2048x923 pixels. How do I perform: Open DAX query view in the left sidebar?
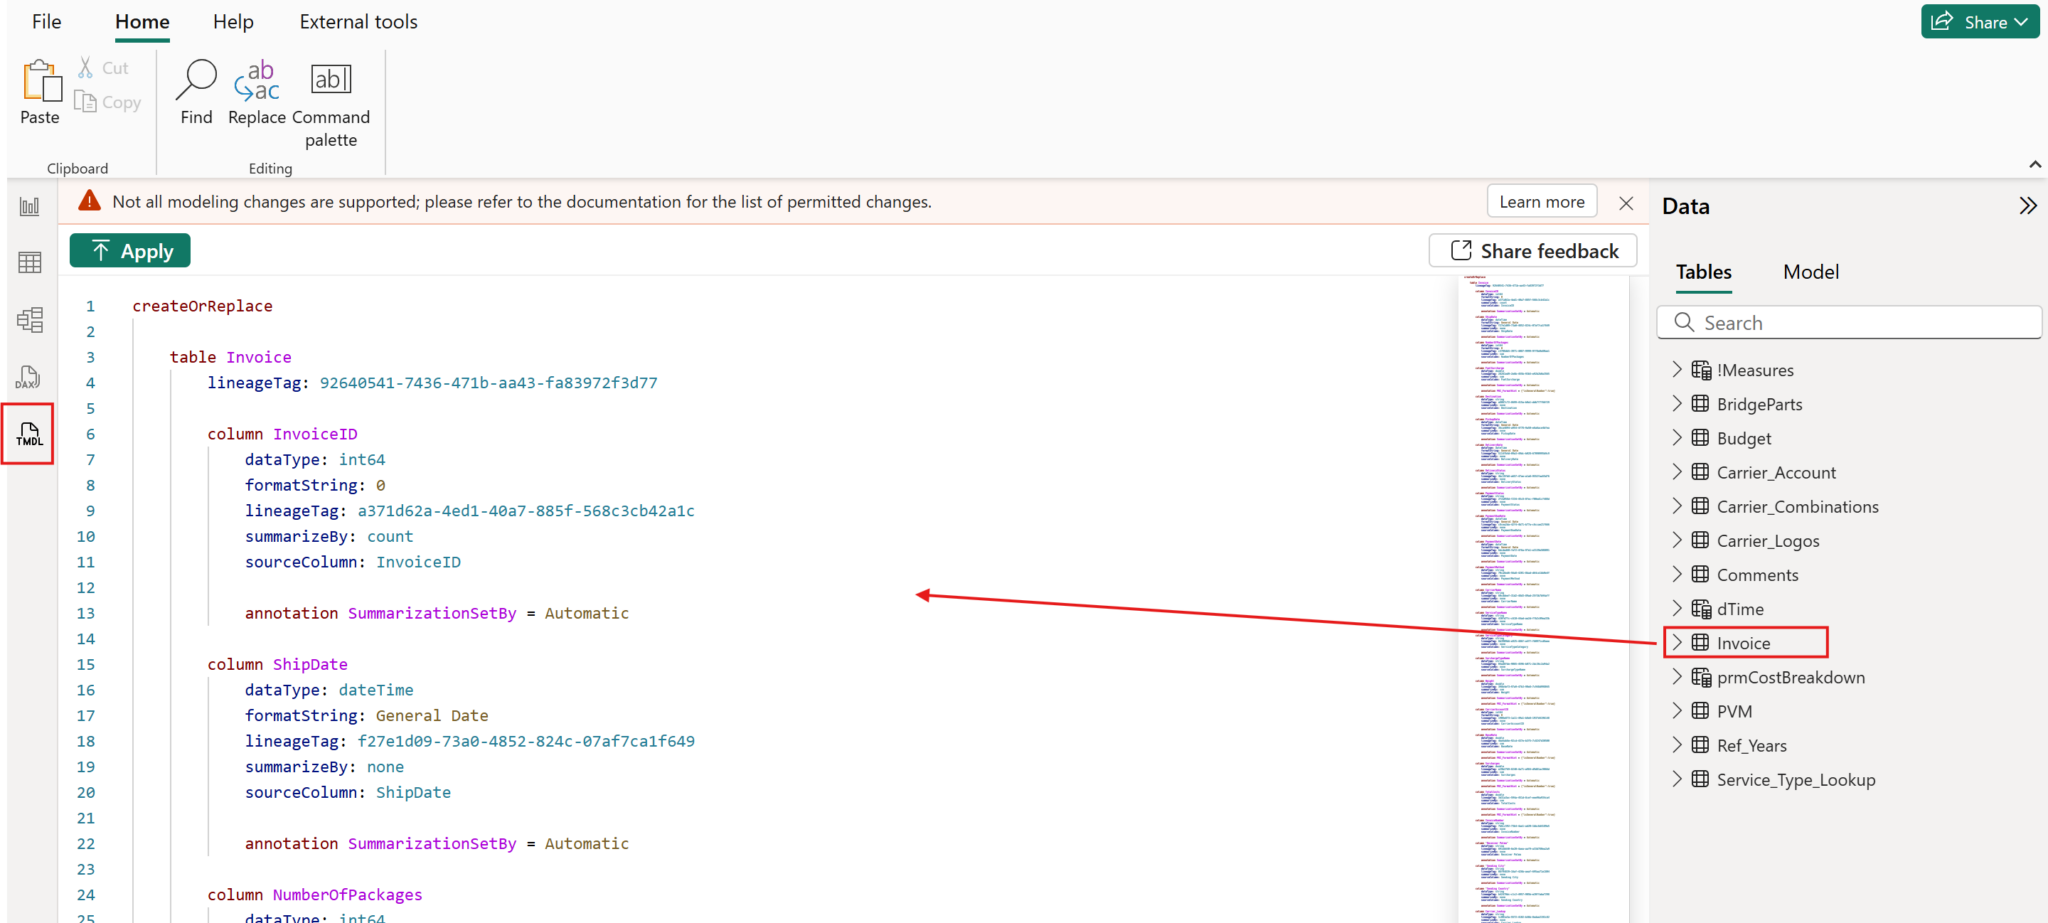28,377
